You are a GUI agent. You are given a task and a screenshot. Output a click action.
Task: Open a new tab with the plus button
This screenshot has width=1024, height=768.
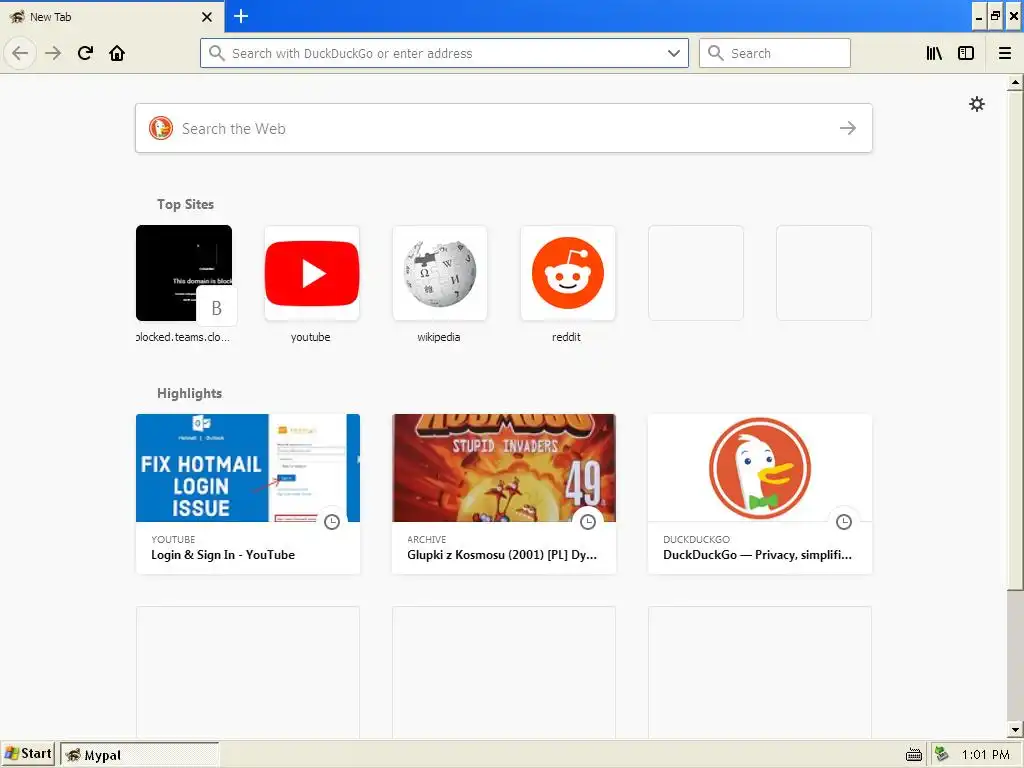point(241,16)
